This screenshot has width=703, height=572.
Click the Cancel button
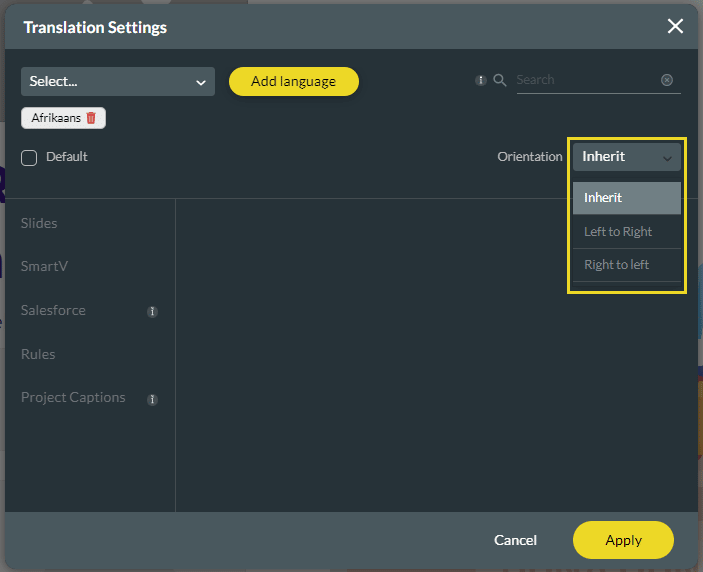(x=515, y=540)
